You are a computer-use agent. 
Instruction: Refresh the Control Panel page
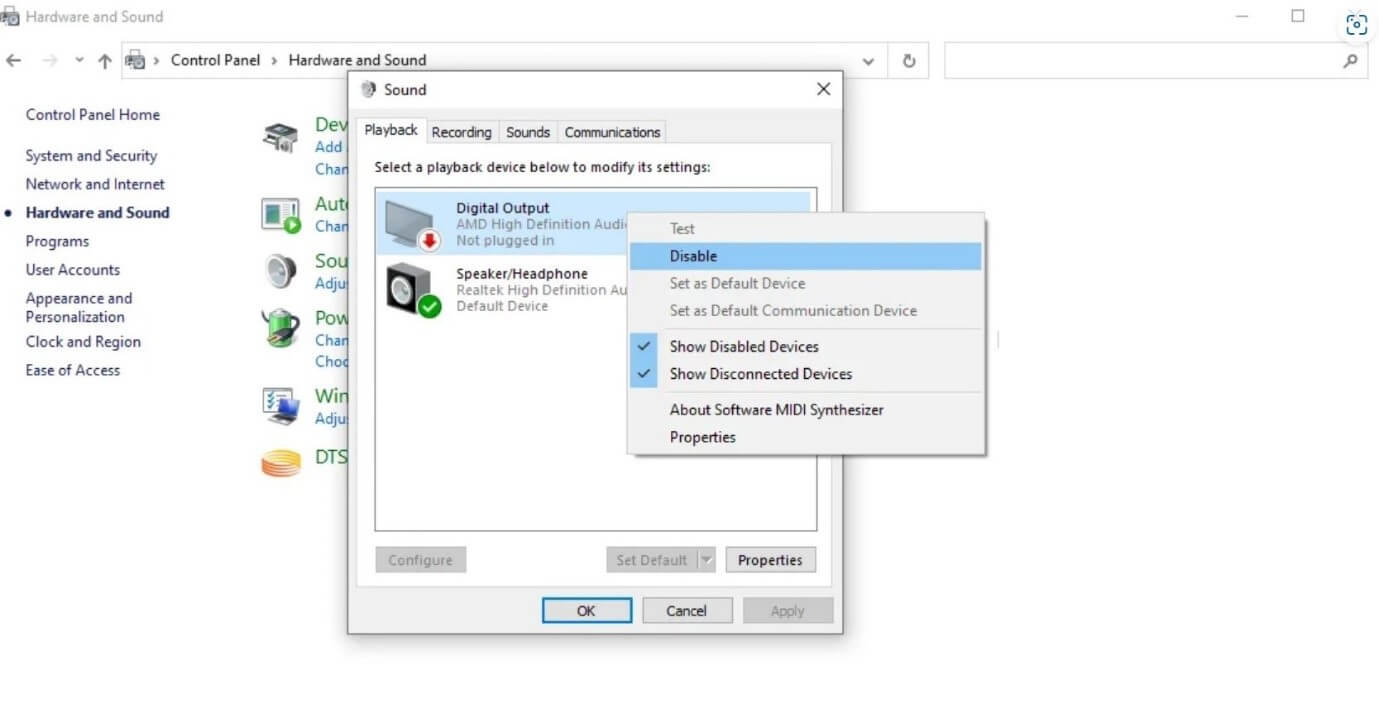pos(908,60)
